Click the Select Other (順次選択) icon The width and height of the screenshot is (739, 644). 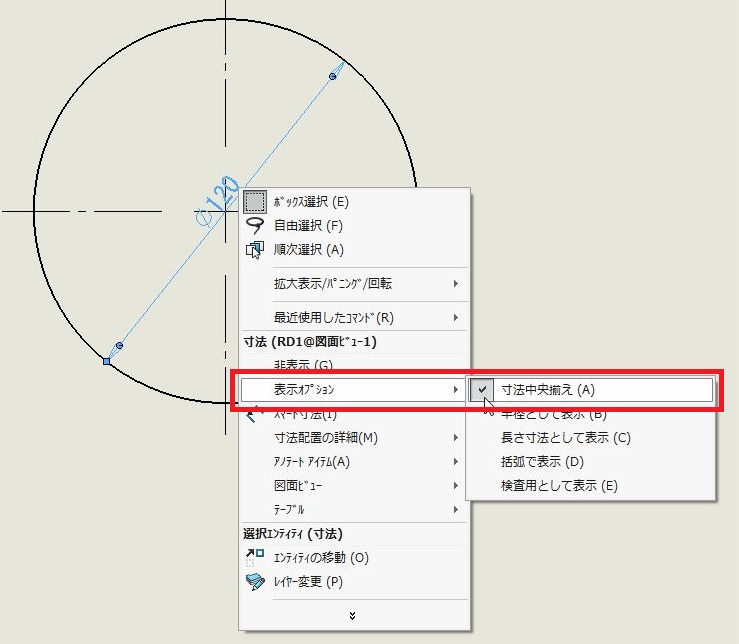pyautogui.click(x=255, y=250)
